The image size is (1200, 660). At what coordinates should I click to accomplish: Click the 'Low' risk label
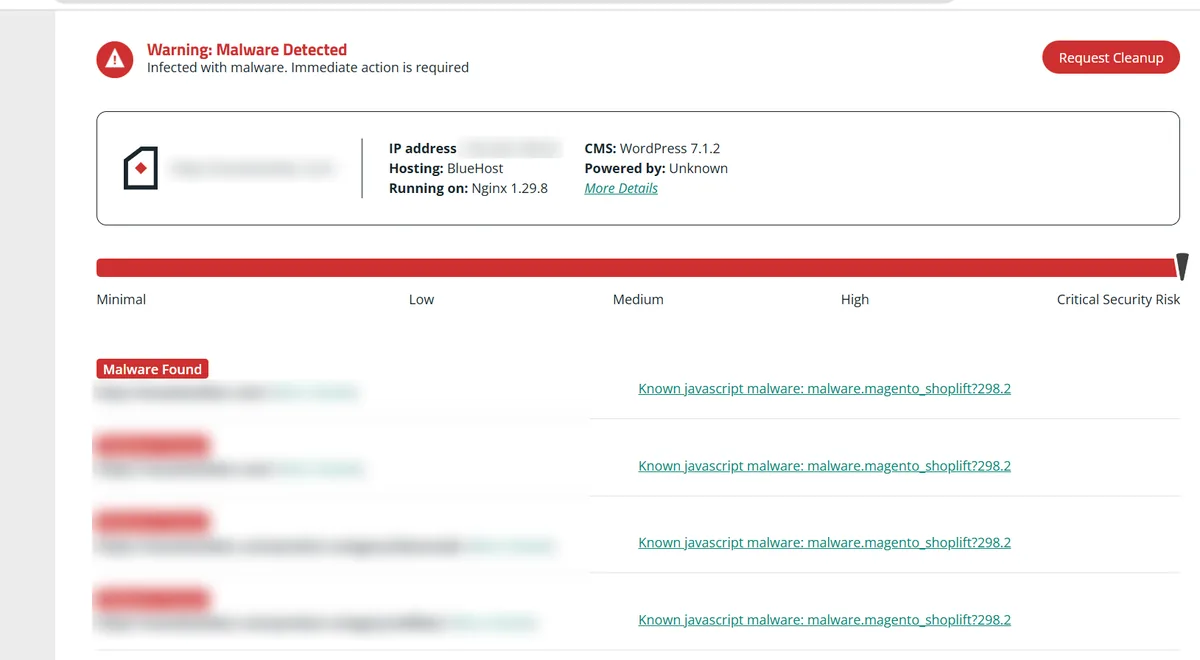click(421, 299)
